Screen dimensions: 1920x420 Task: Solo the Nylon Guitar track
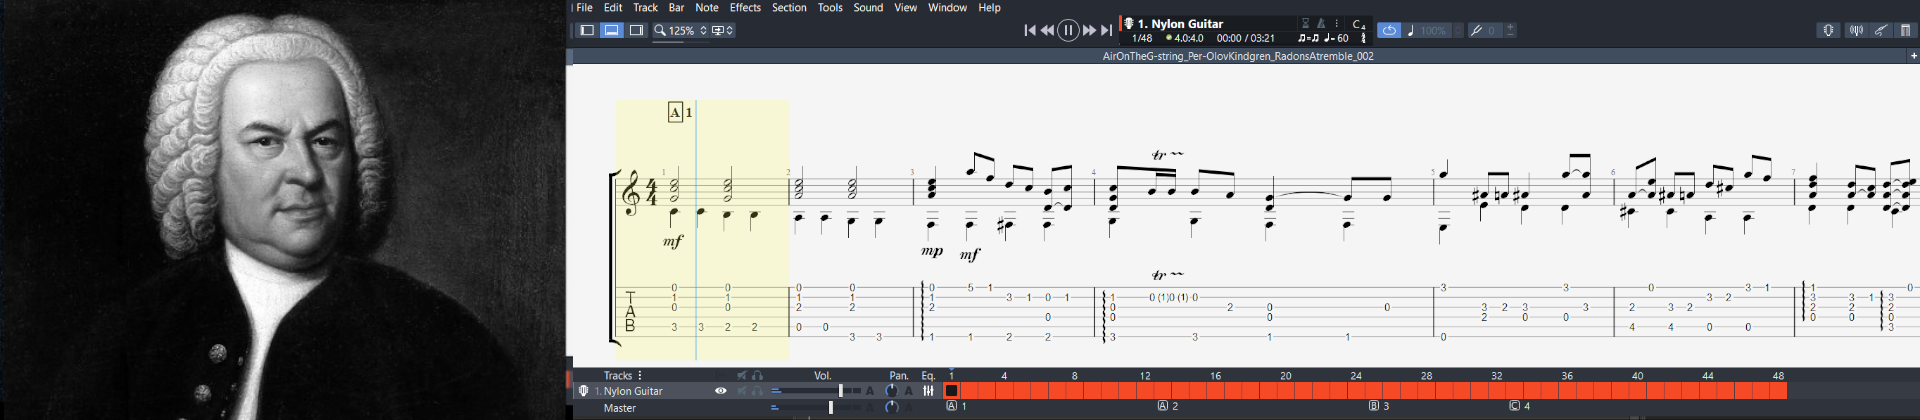(757, 391)
